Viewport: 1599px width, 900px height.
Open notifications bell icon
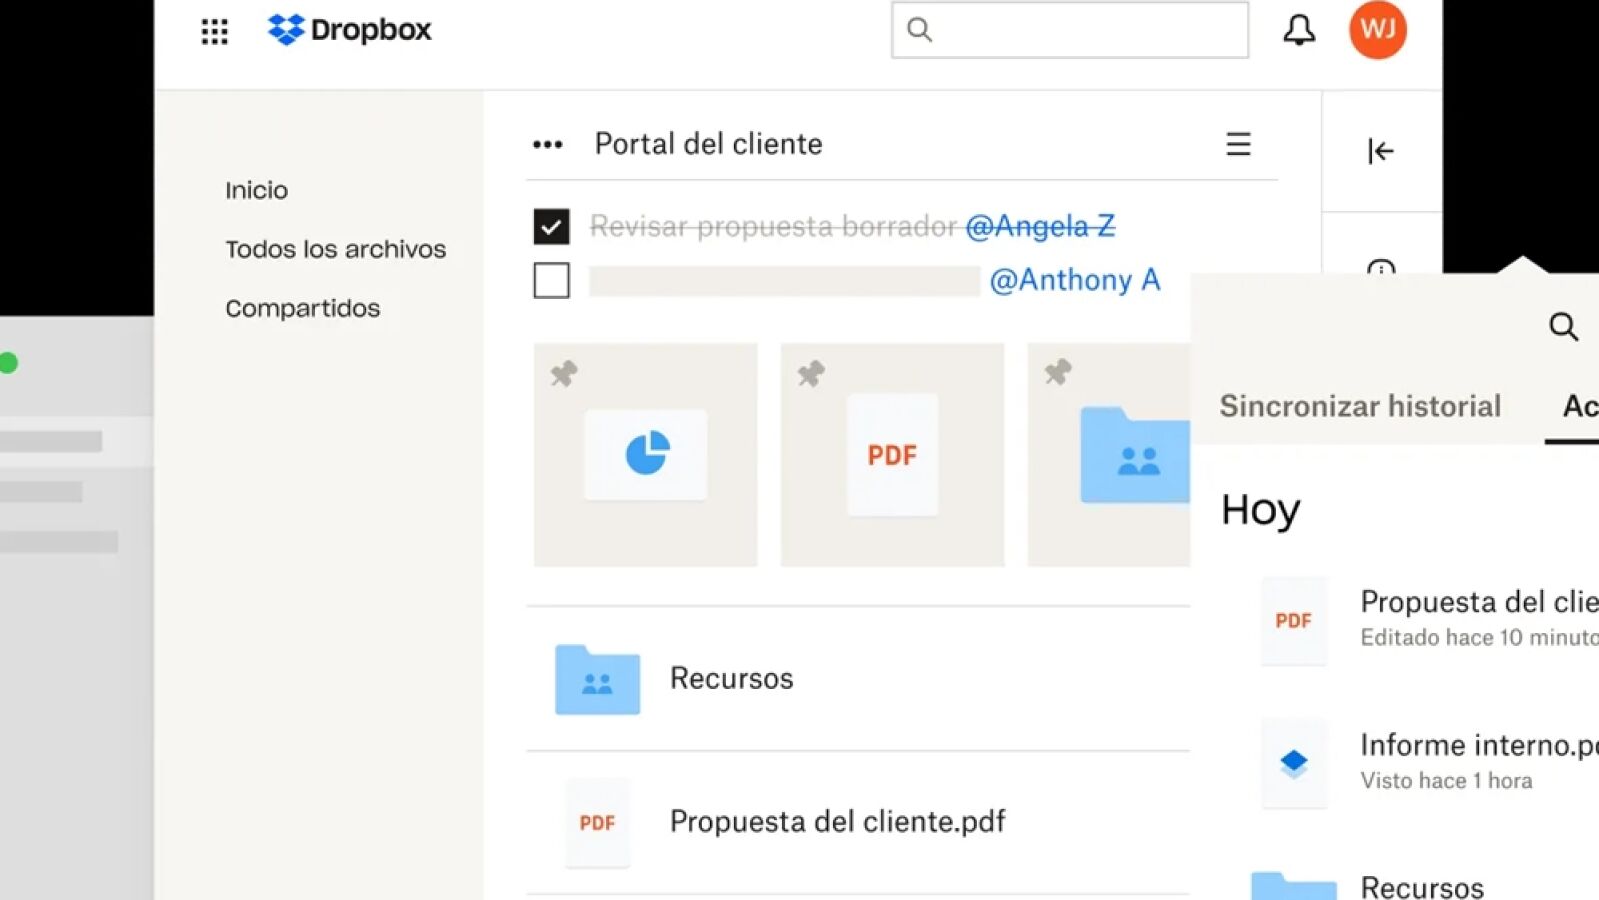click(x=1299, y=30)
